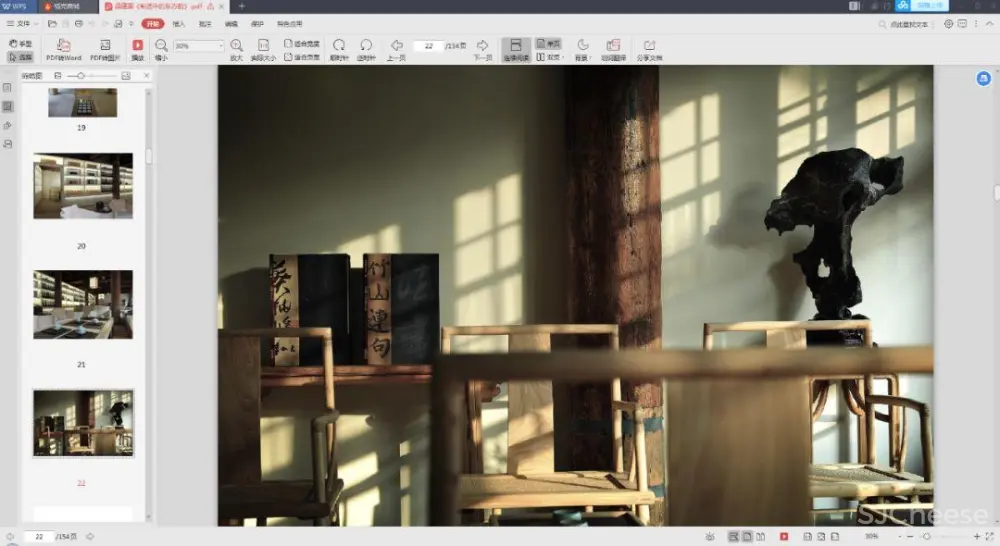Screen dimensions: 1000x546
Task: Click the 缩小 zoom out magnifier
Action: point(161,46)
